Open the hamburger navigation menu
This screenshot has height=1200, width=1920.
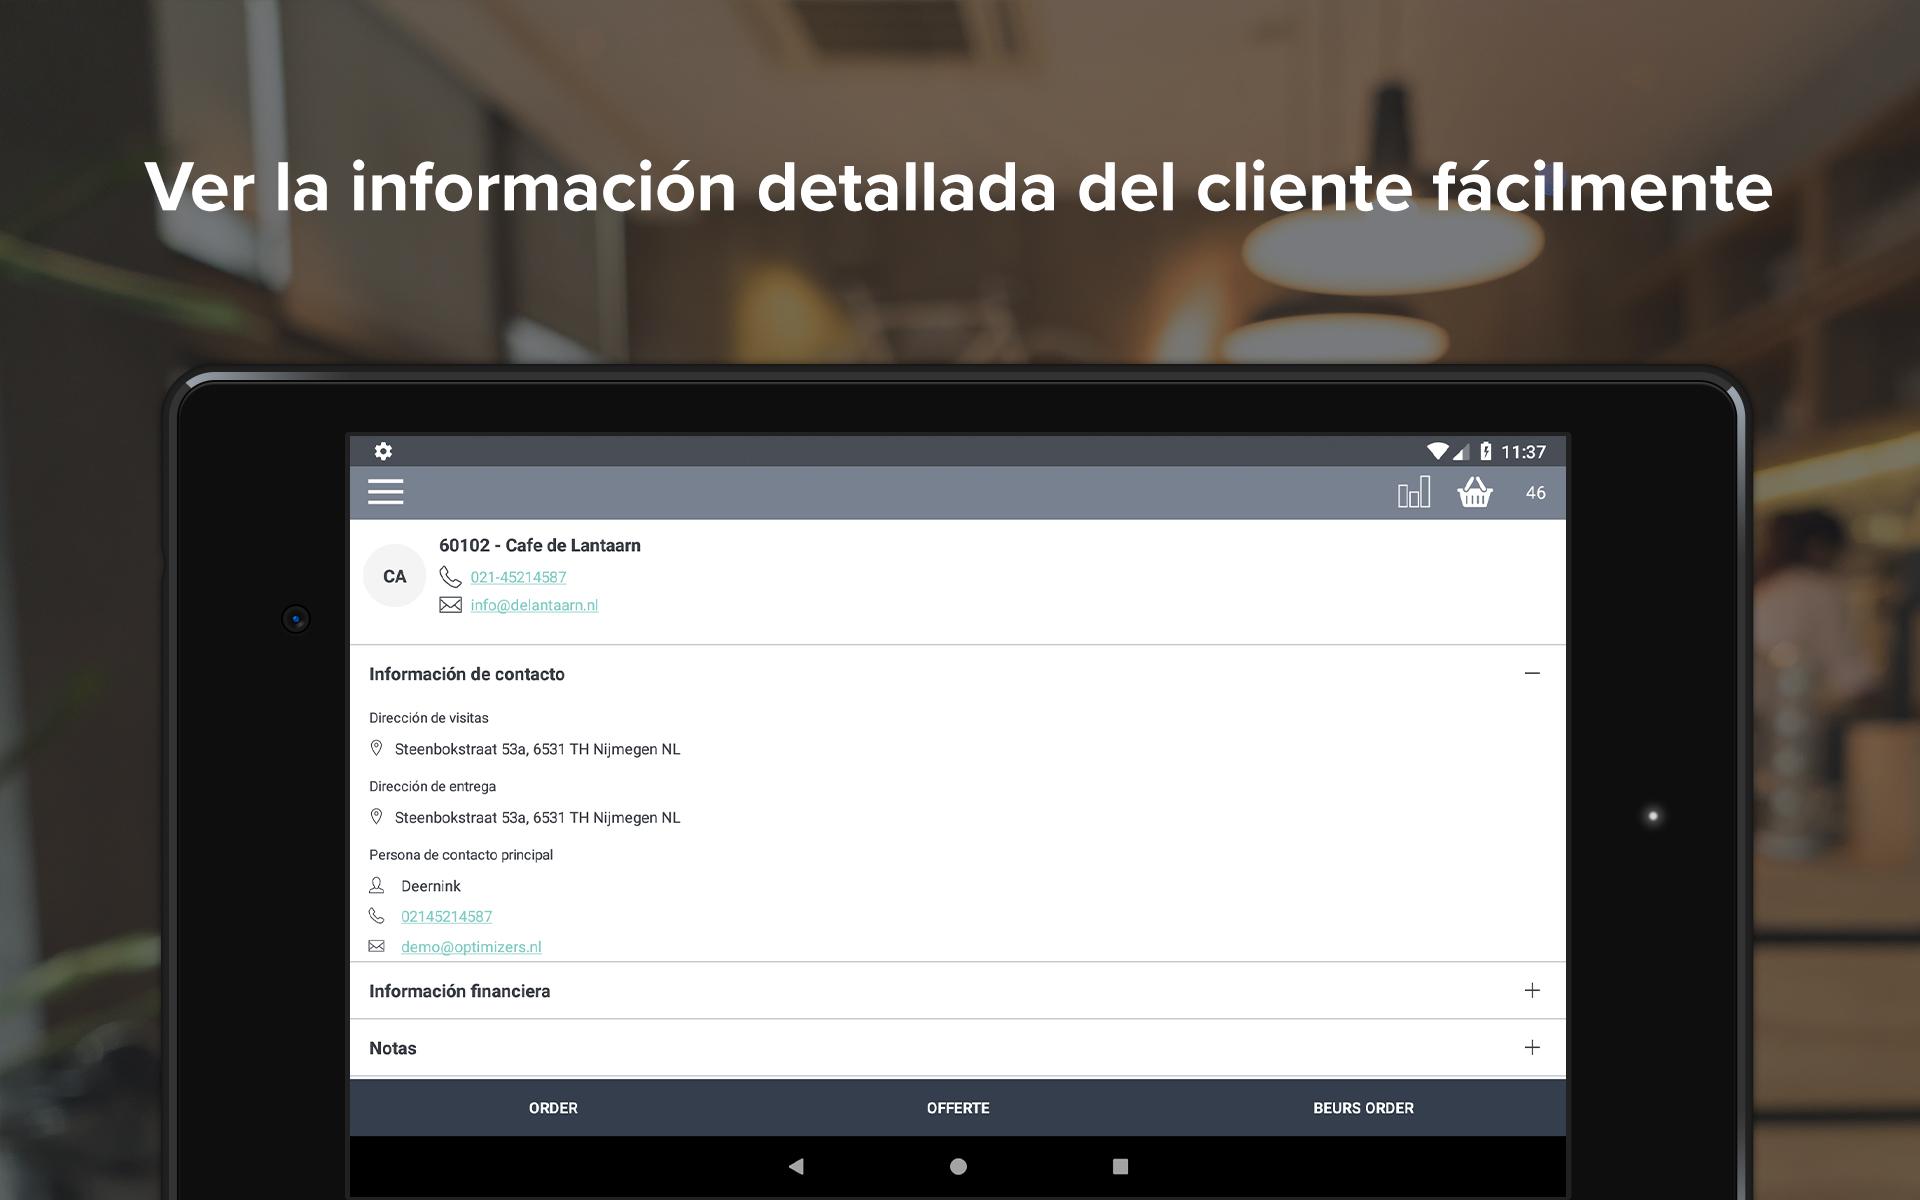coord(385,492)
